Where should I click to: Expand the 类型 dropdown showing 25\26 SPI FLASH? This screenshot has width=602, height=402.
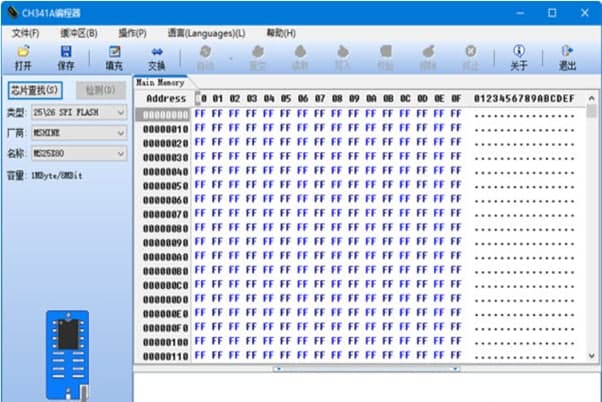(x=121, y=112)
